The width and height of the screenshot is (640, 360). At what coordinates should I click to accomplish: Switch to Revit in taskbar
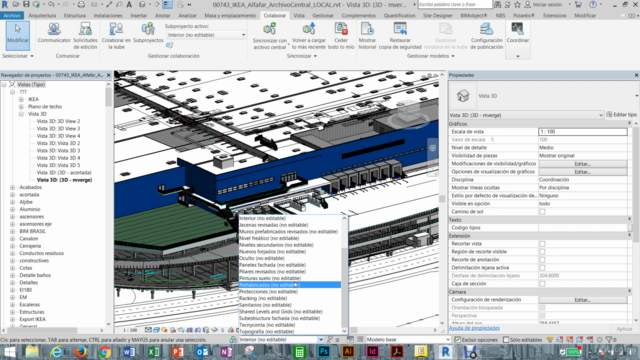coord(445,351)
